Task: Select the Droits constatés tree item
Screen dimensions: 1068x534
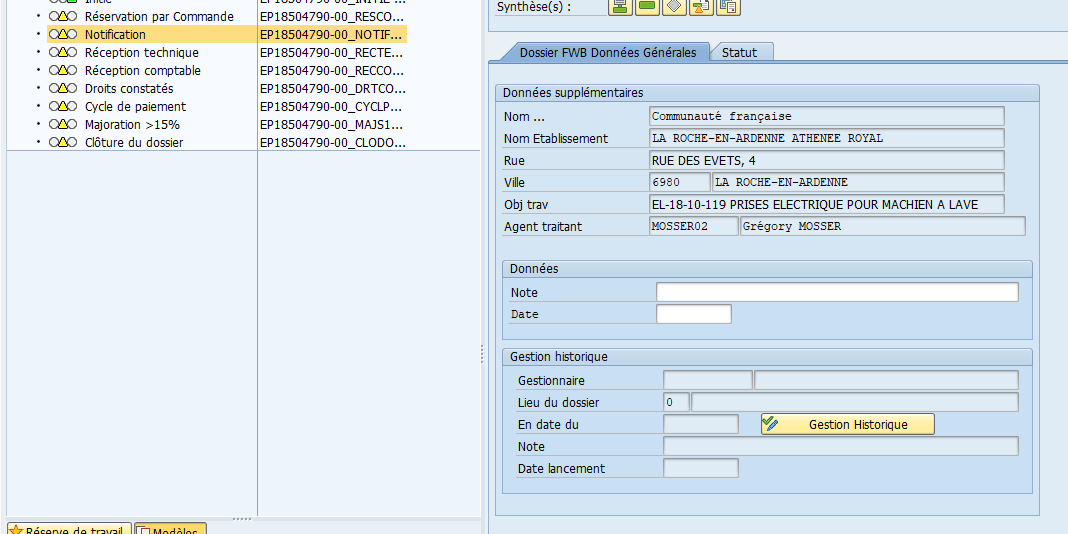Action: tap(129, 89)
